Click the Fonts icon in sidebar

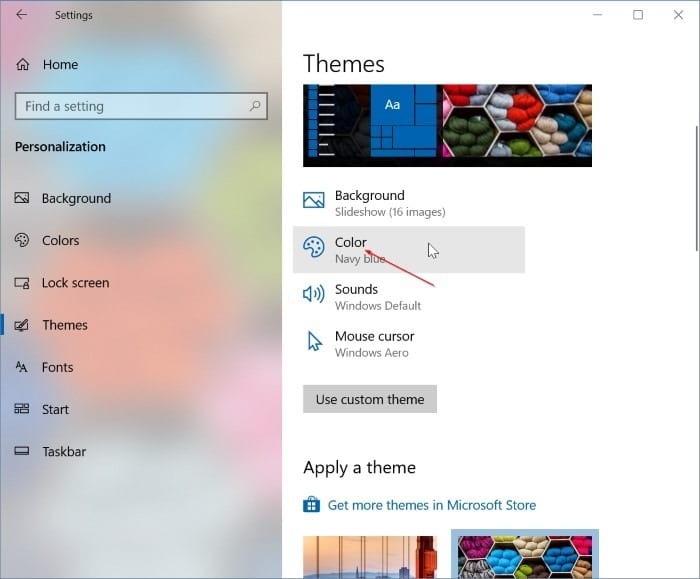tap(21, 367)
